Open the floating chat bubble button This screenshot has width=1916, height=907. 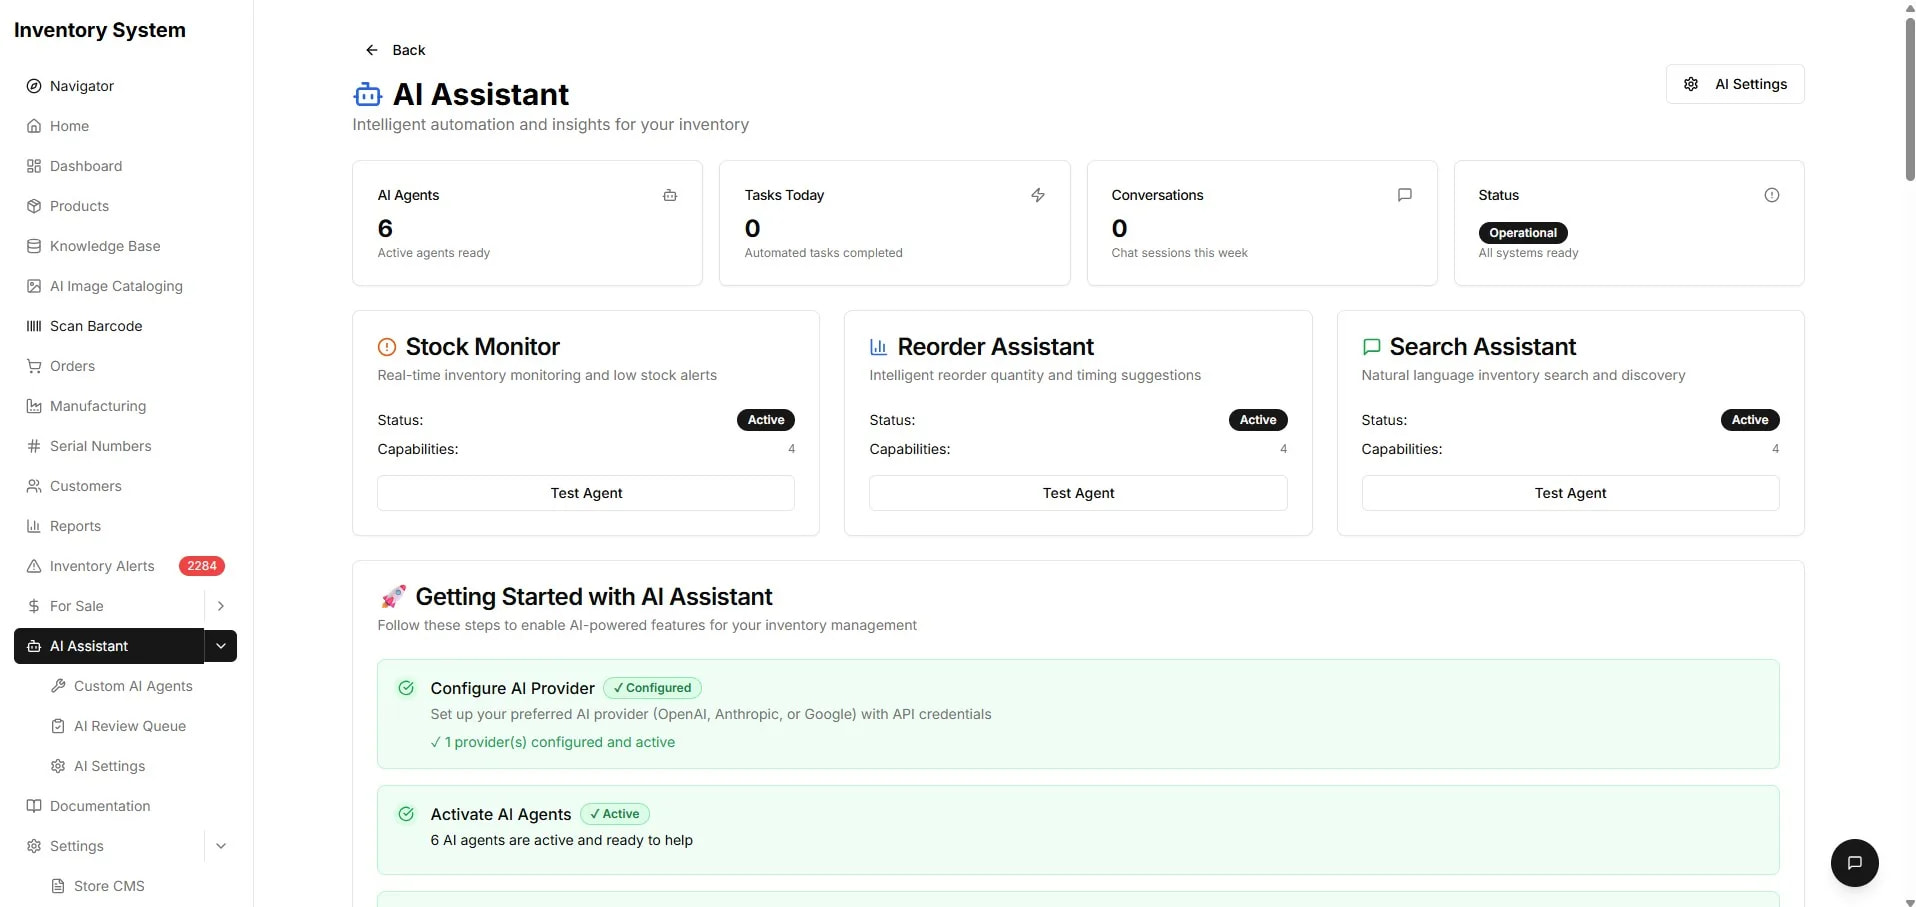click(x=1855, y=863)
